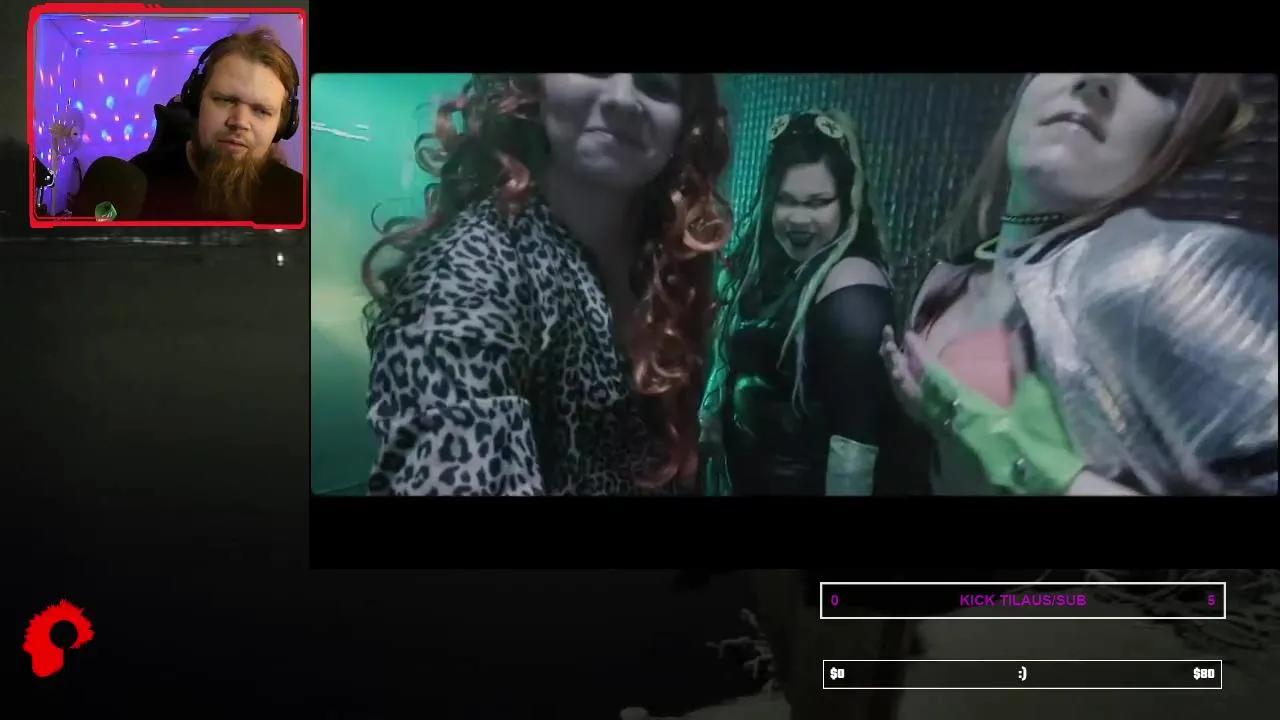
Task: Click the music video player
Action: 794,284
